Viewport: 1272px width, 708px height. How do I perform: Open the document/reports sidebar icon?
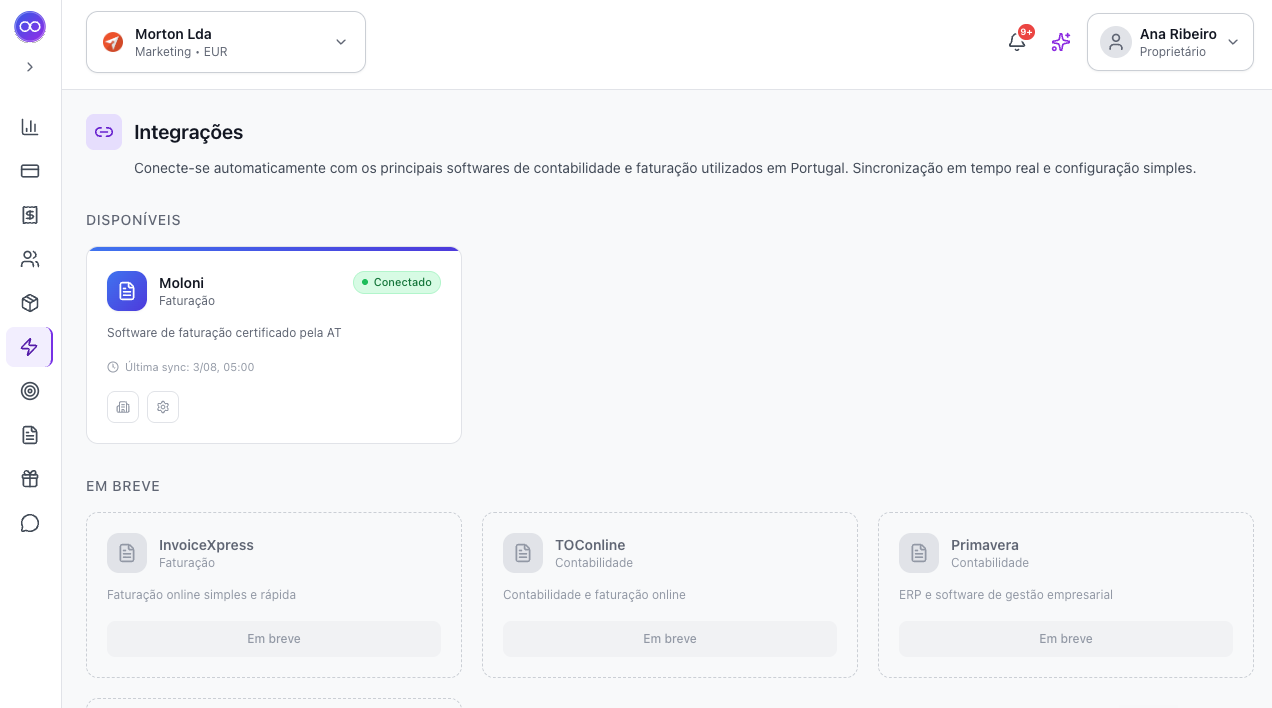(30, 435)
